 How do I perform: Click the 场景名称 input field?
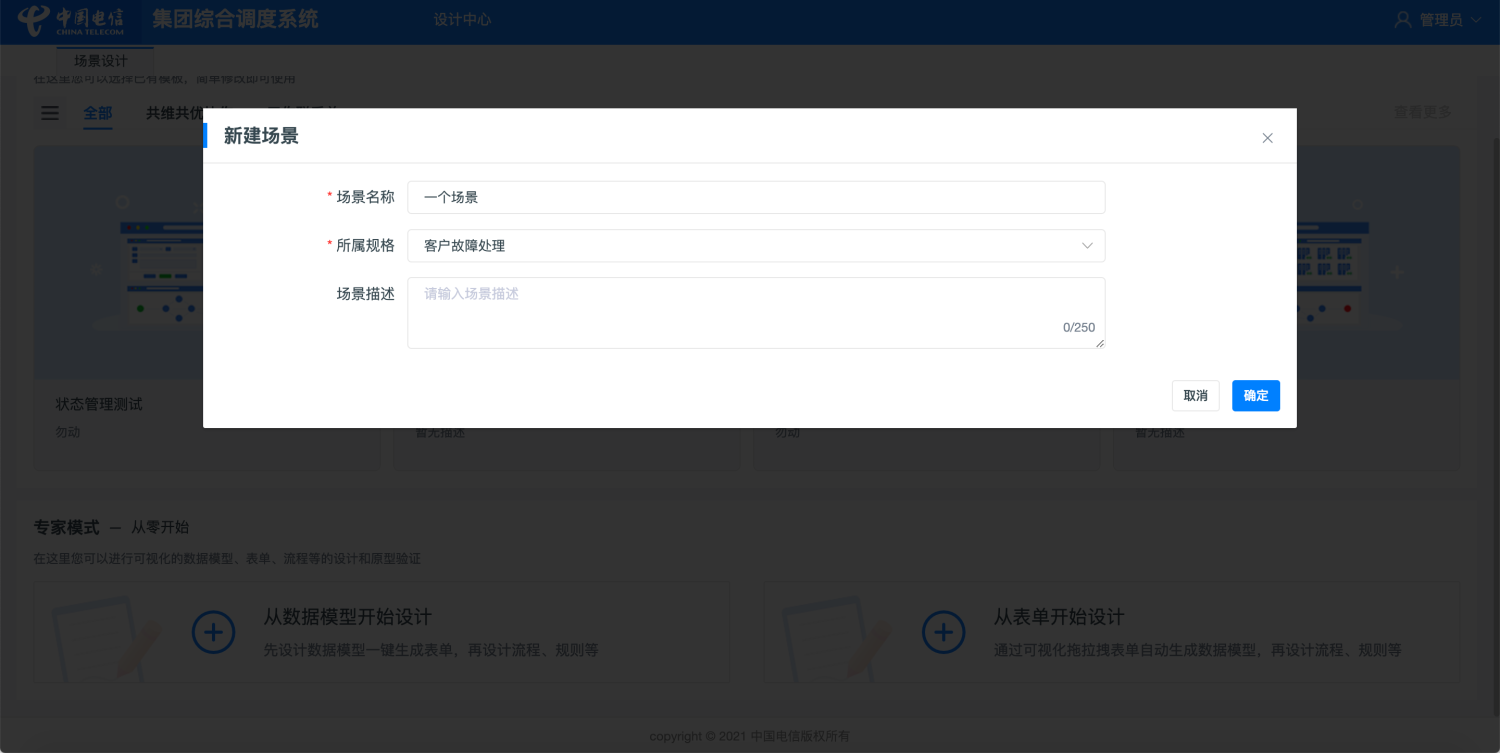[x=756, y=197]
